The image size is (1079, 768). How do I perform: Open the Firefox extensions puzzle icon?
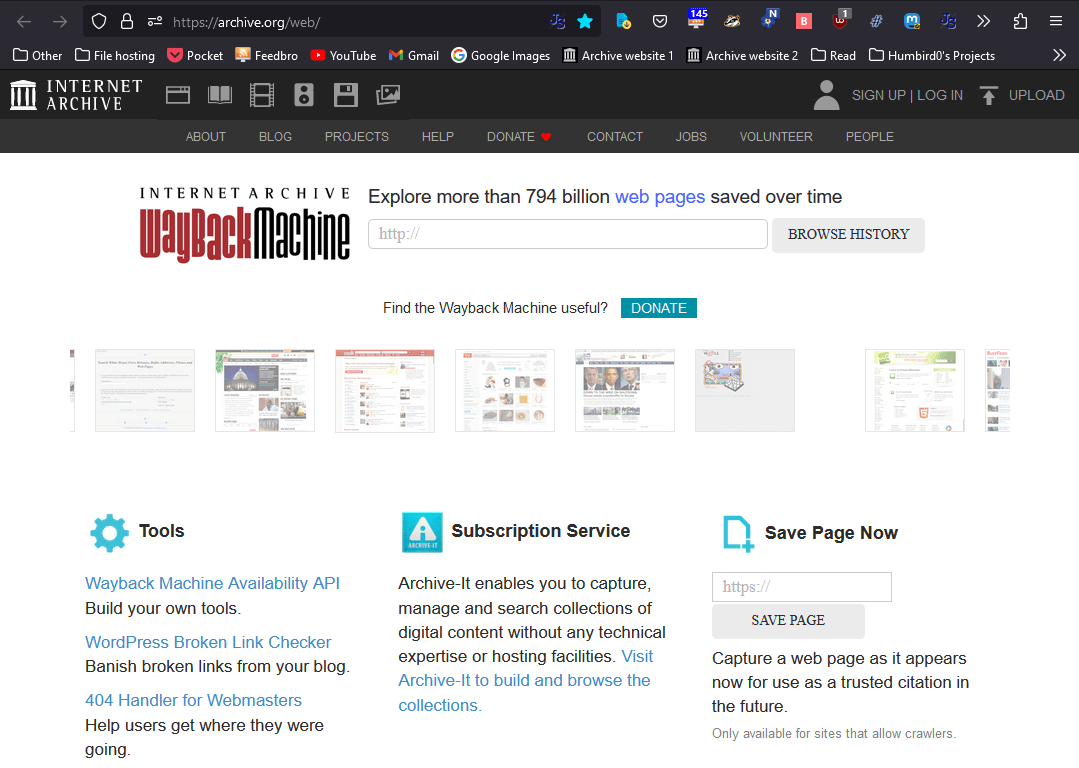pyautogui.click(x=1020, y=21)
